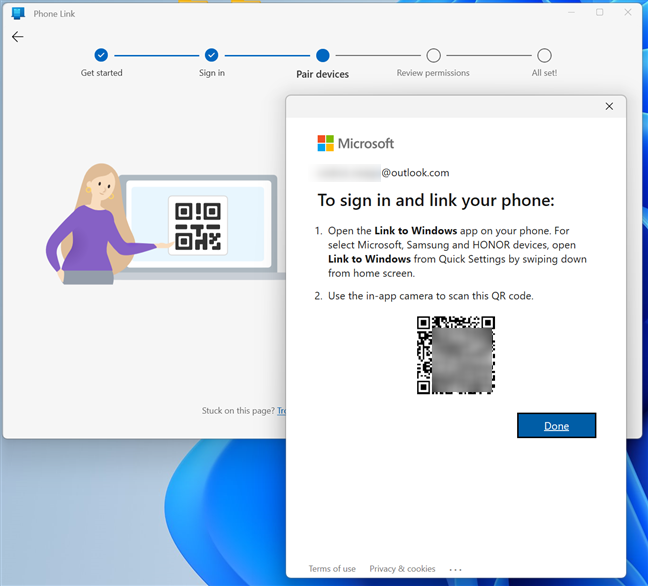Click the Done button
648x586 pixels.
tap(556, 425)
